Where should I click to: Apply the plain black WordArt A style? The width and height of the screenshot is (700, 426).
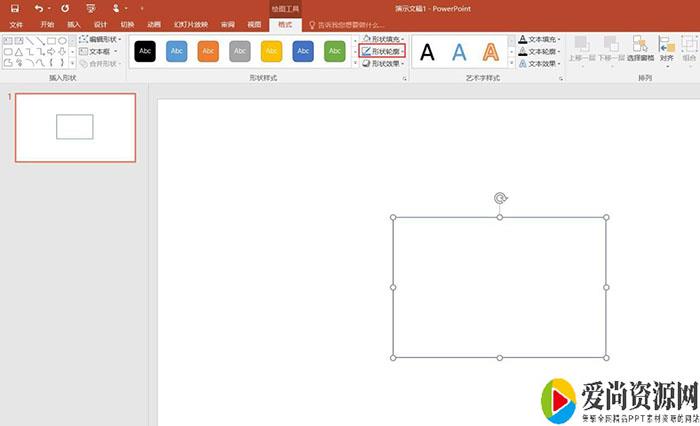(x=428, y=51)
